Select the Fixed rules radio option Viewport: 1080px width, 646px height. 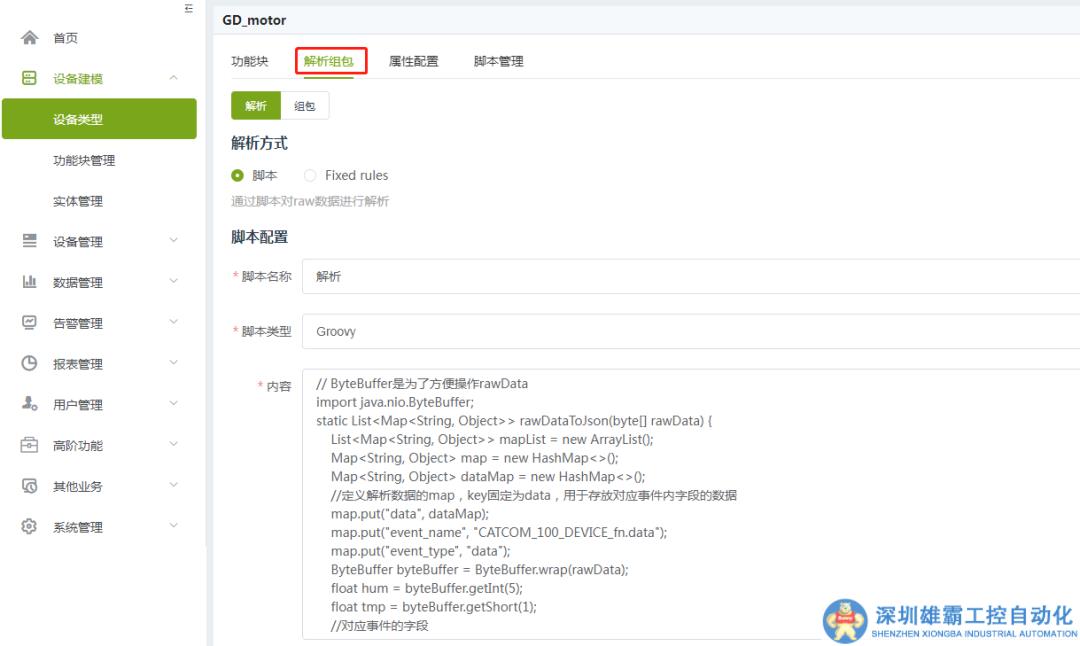[310, 175]
